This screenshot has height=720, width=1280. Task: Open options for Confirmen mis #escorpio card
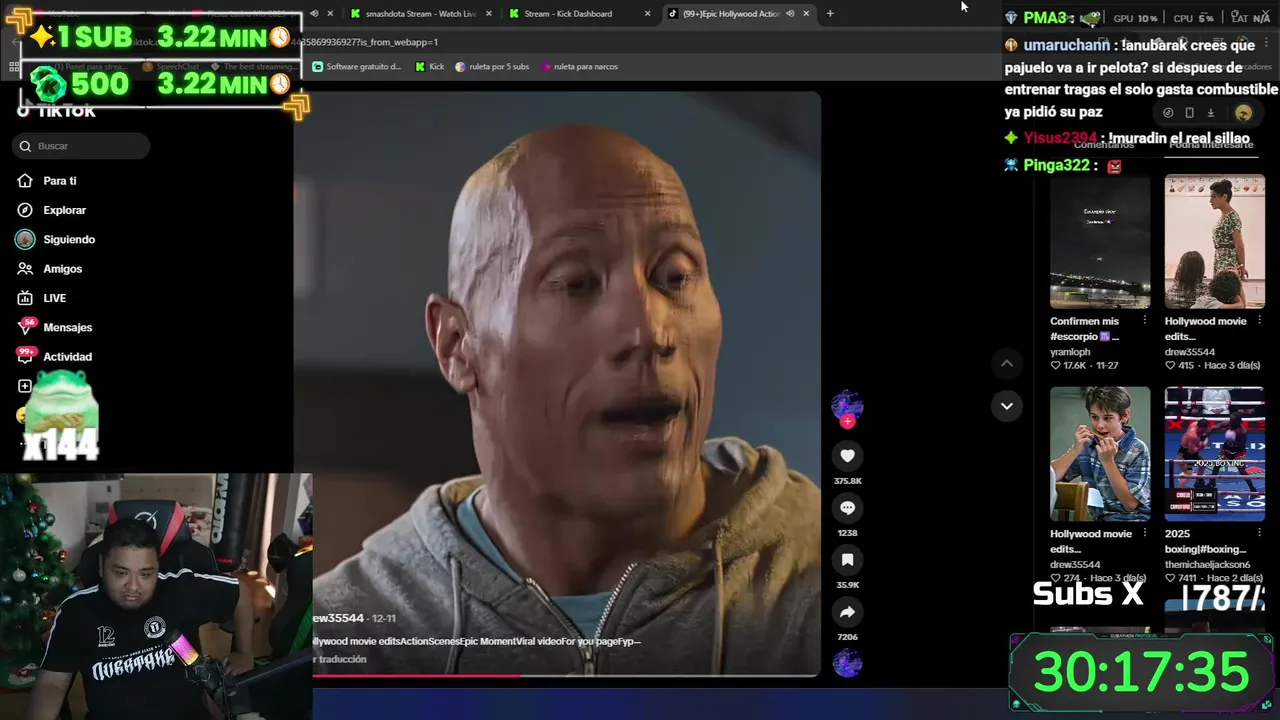(x=1144, y=321)
